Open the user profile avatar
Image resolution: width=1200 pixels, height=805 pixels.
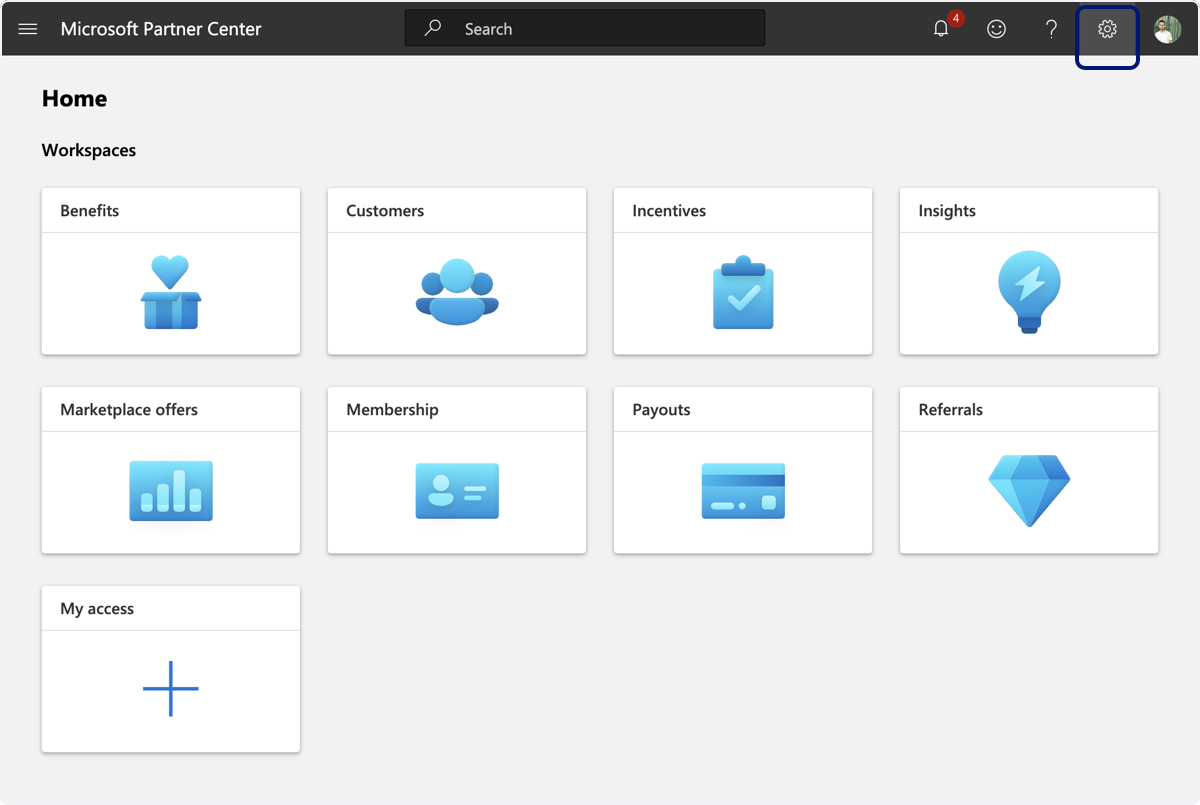coord(1167,29)
